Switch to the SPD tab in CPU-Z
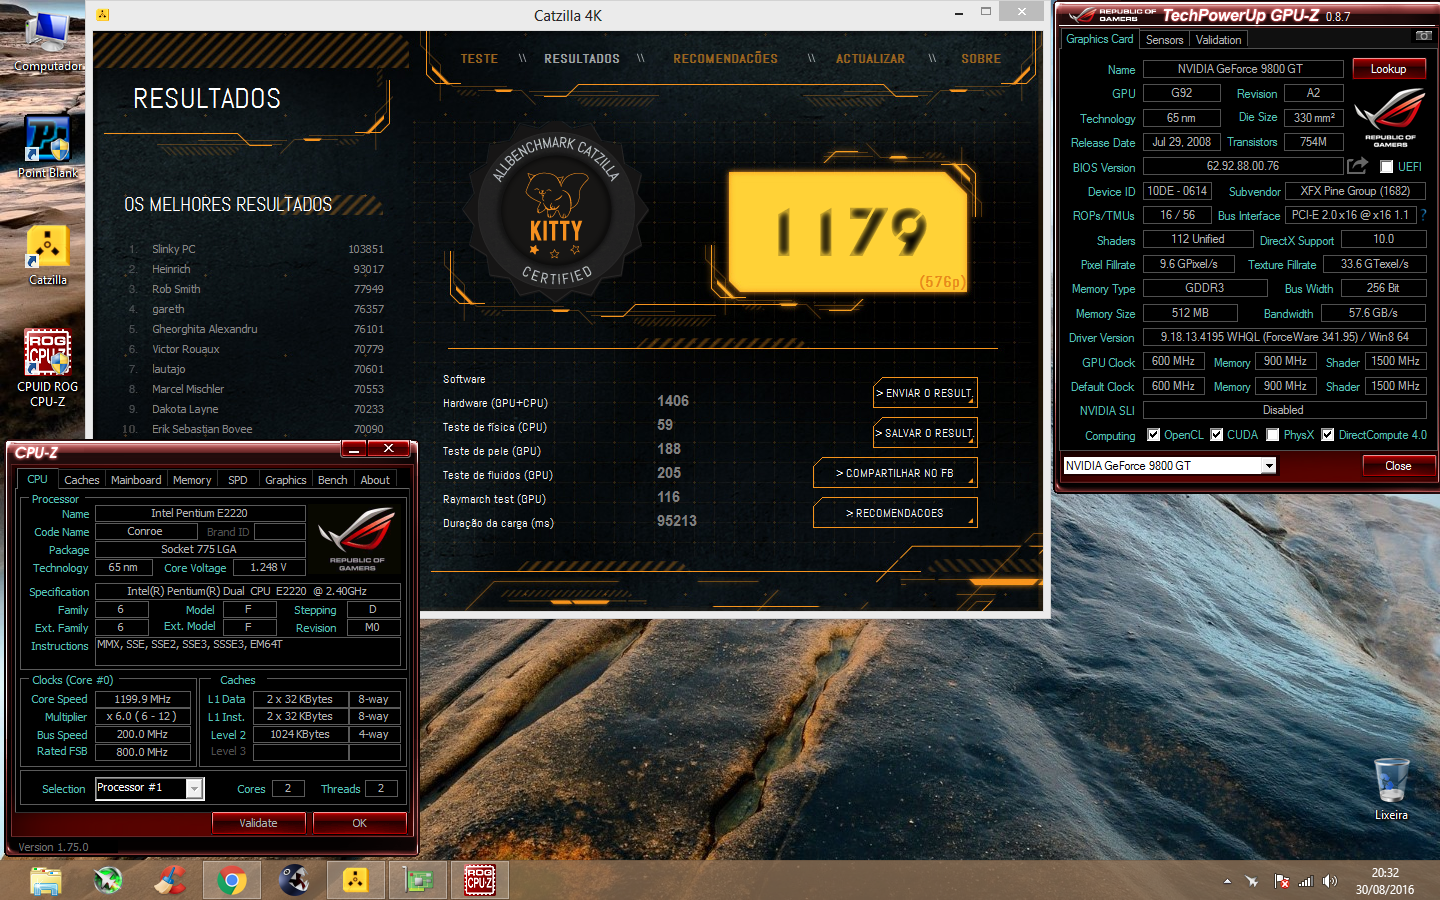Screen dimensions: 1440x900 pos(238,480)
